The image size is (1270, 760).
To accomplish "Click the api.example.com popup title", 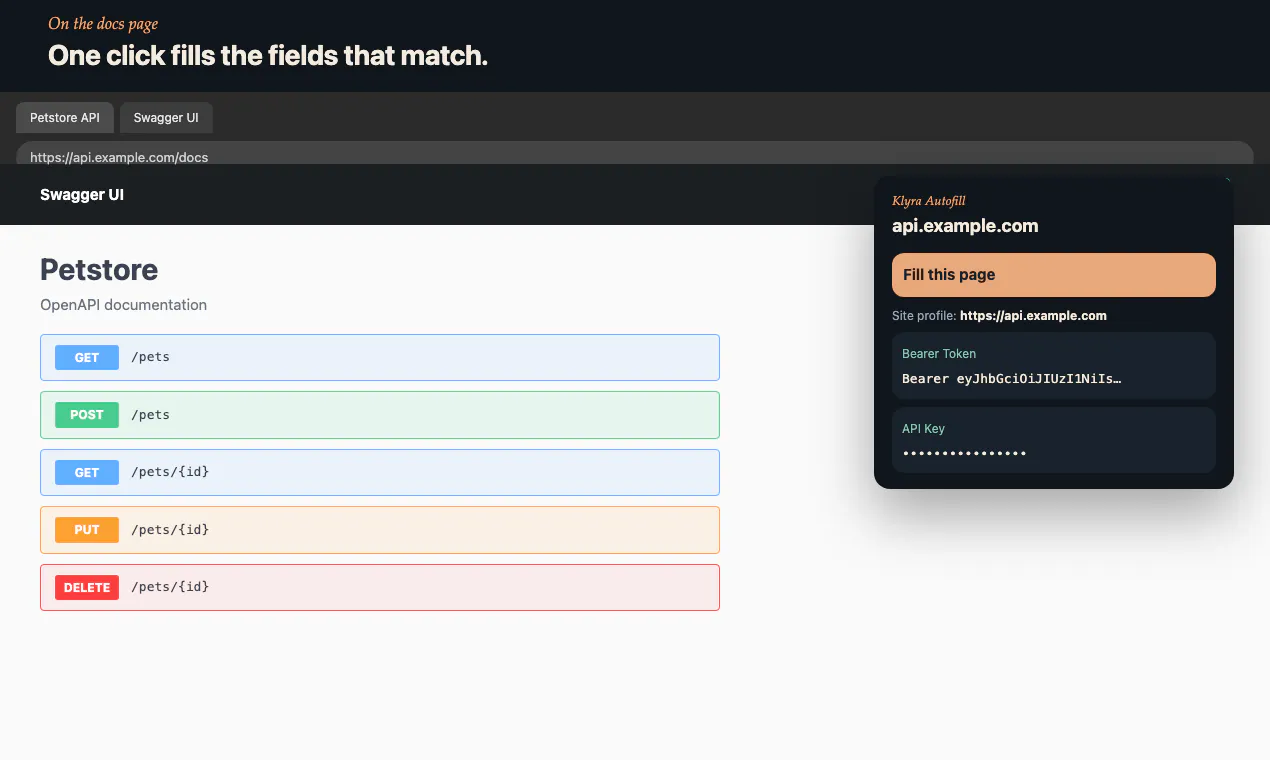I will point(965,226).
